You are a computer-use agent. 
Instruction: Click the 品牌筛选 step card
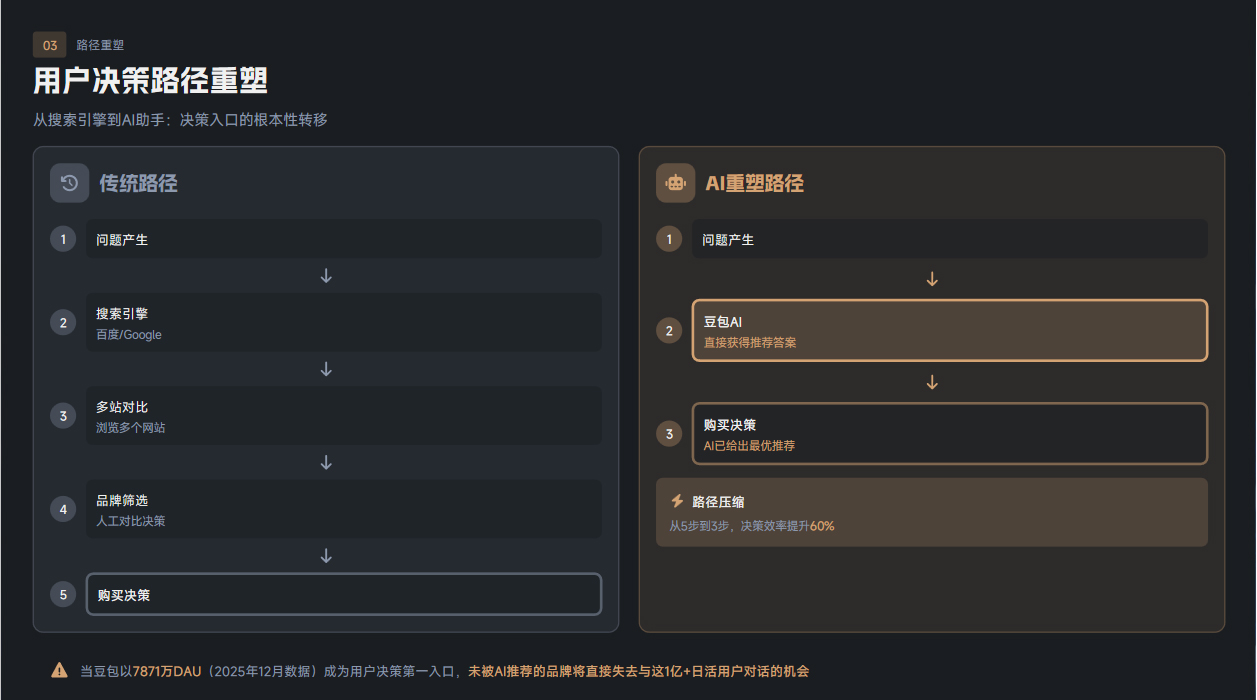(x=343, y=509)
